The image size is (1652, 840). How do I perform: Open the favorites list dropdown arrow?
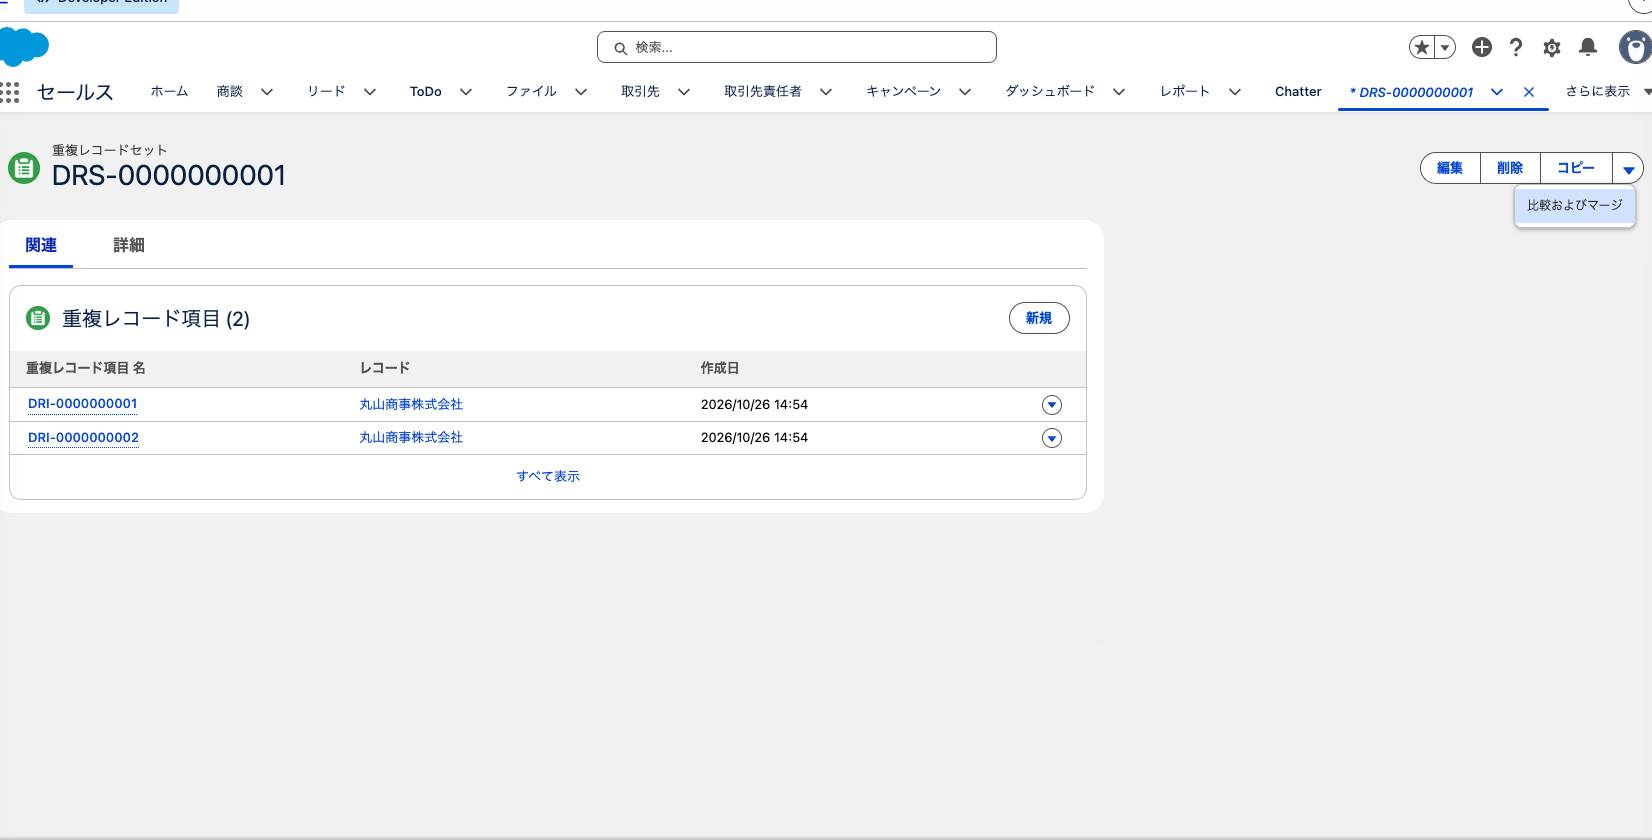tap(1445, 47)
